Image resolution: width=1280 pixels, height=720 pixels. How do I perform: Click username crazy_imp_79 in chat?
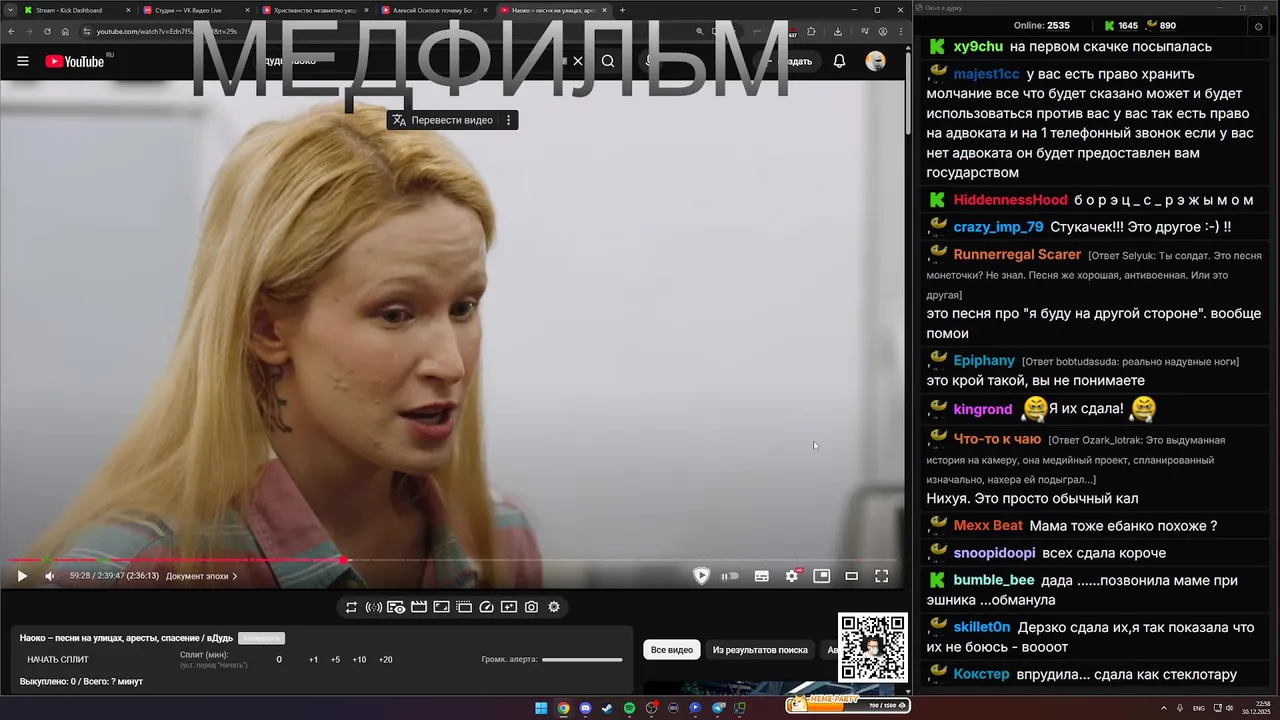[x=998, y=227]
